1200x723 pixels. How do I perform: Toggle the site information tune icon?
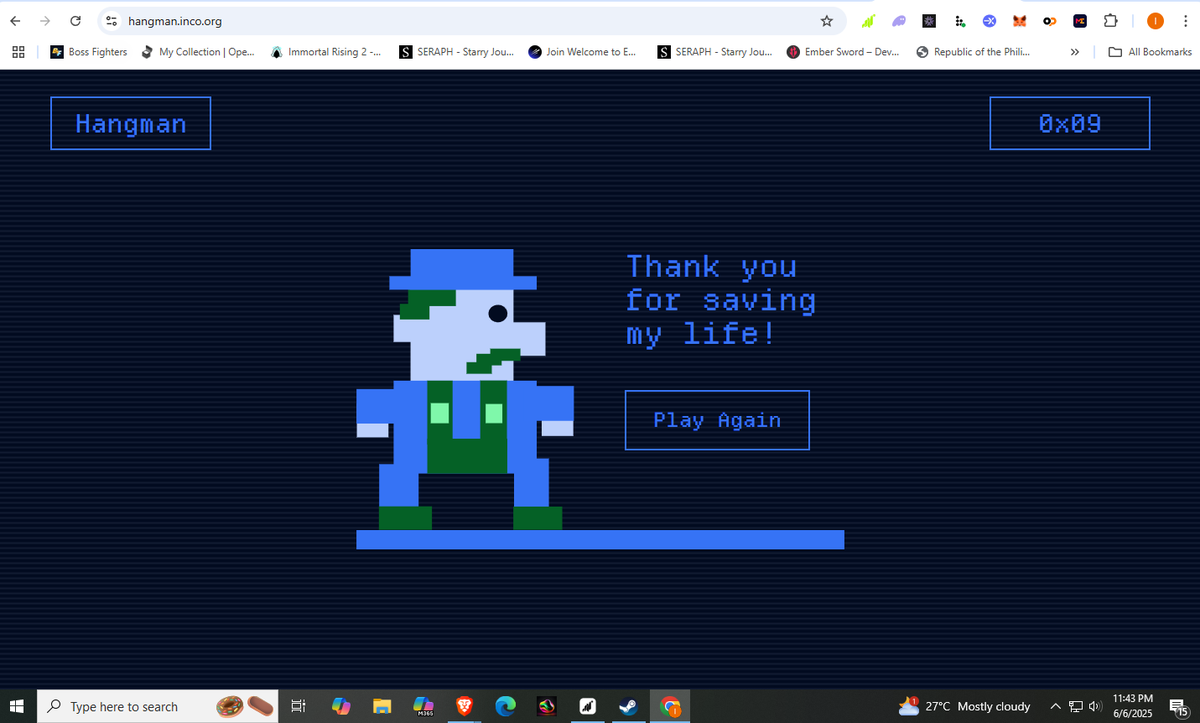point(110,20)
